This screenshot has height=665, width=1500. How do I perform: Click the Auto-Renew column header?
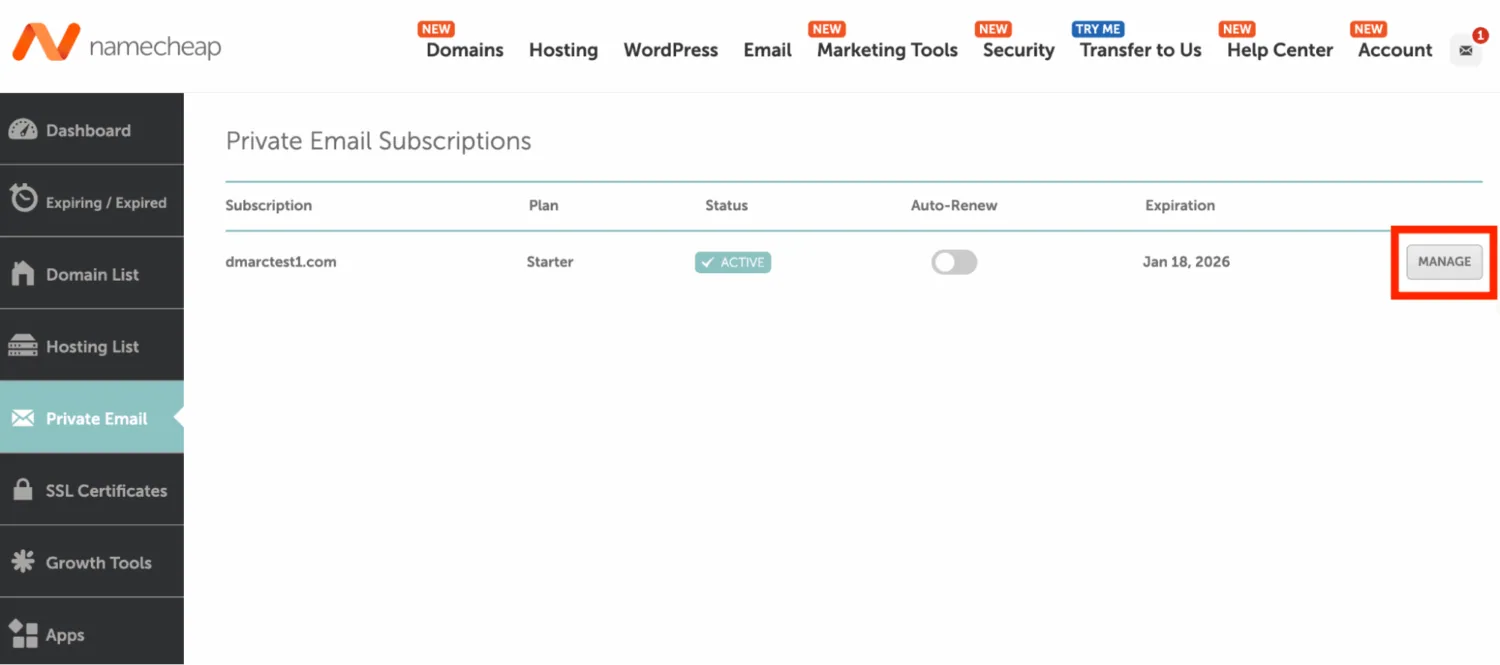coord(954,205)
